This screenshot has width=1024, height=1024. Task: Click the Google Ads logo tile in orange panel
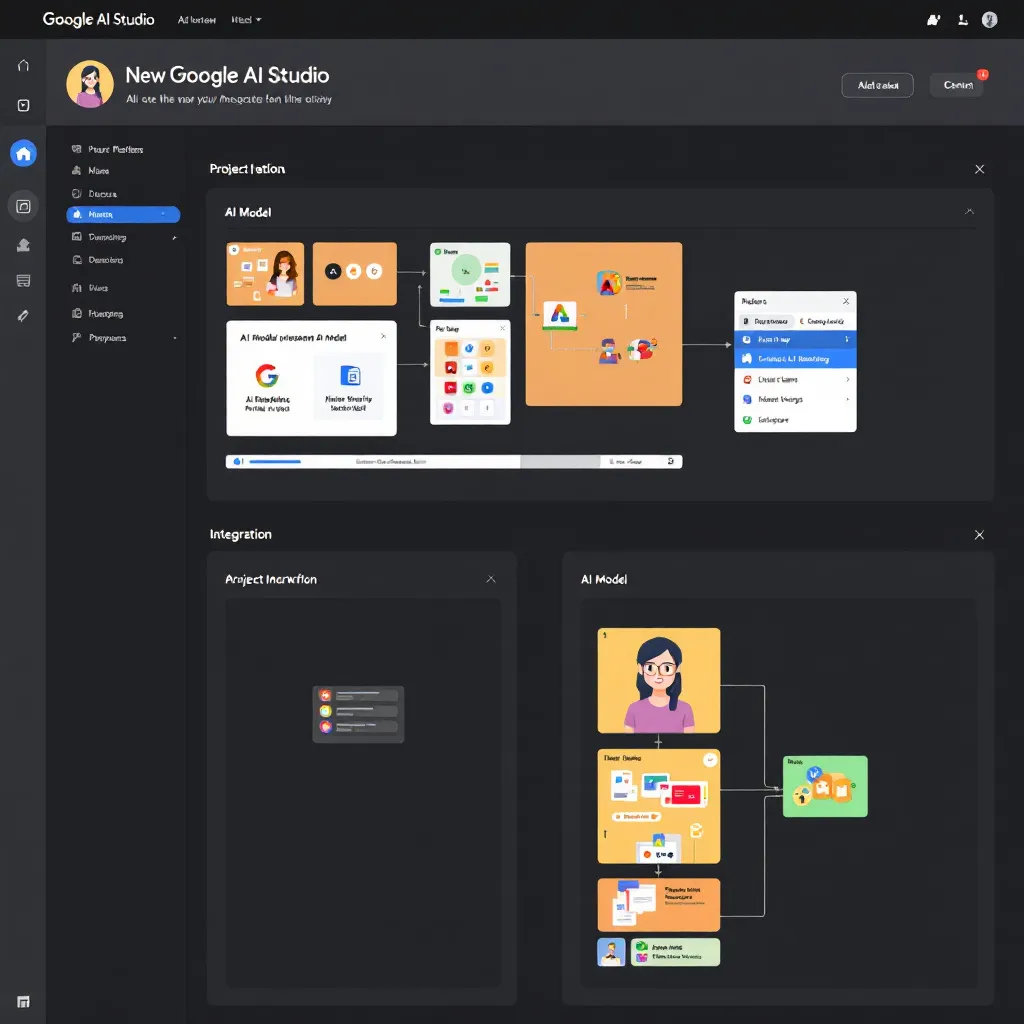(x=560, y=315)
